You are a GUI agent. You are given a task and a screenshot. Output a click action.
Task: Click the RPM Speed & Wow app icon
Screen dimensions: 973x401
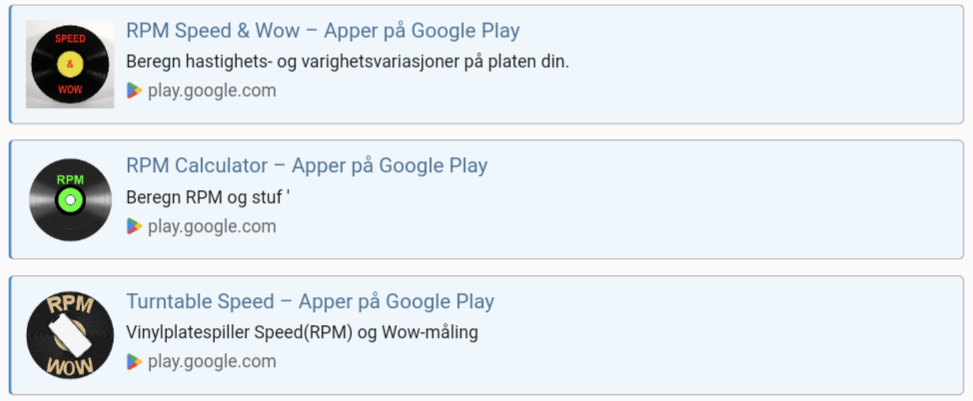click(70, 64)
